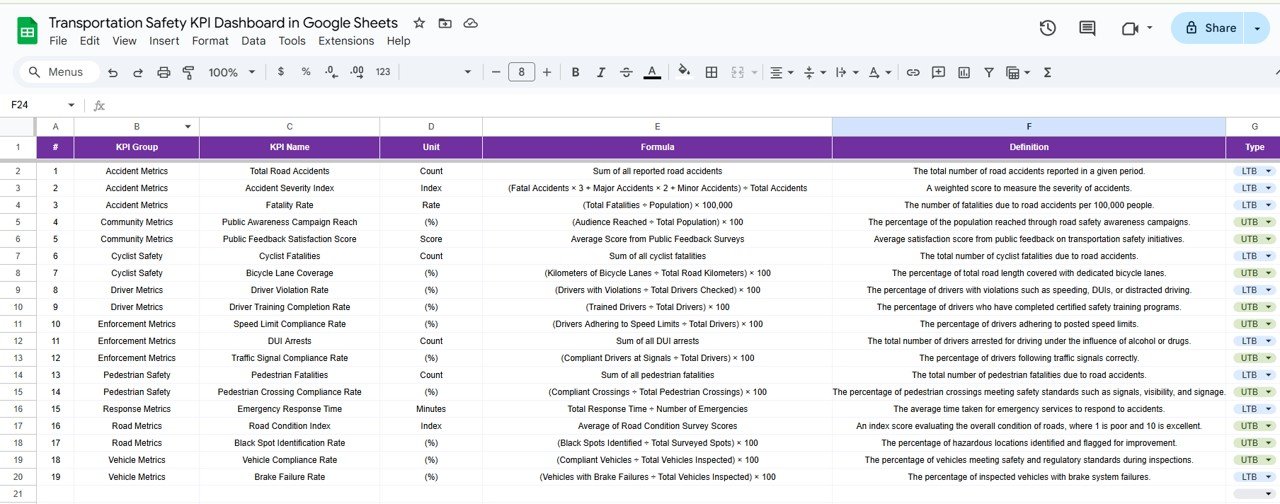Open the Edit menu

90,41
